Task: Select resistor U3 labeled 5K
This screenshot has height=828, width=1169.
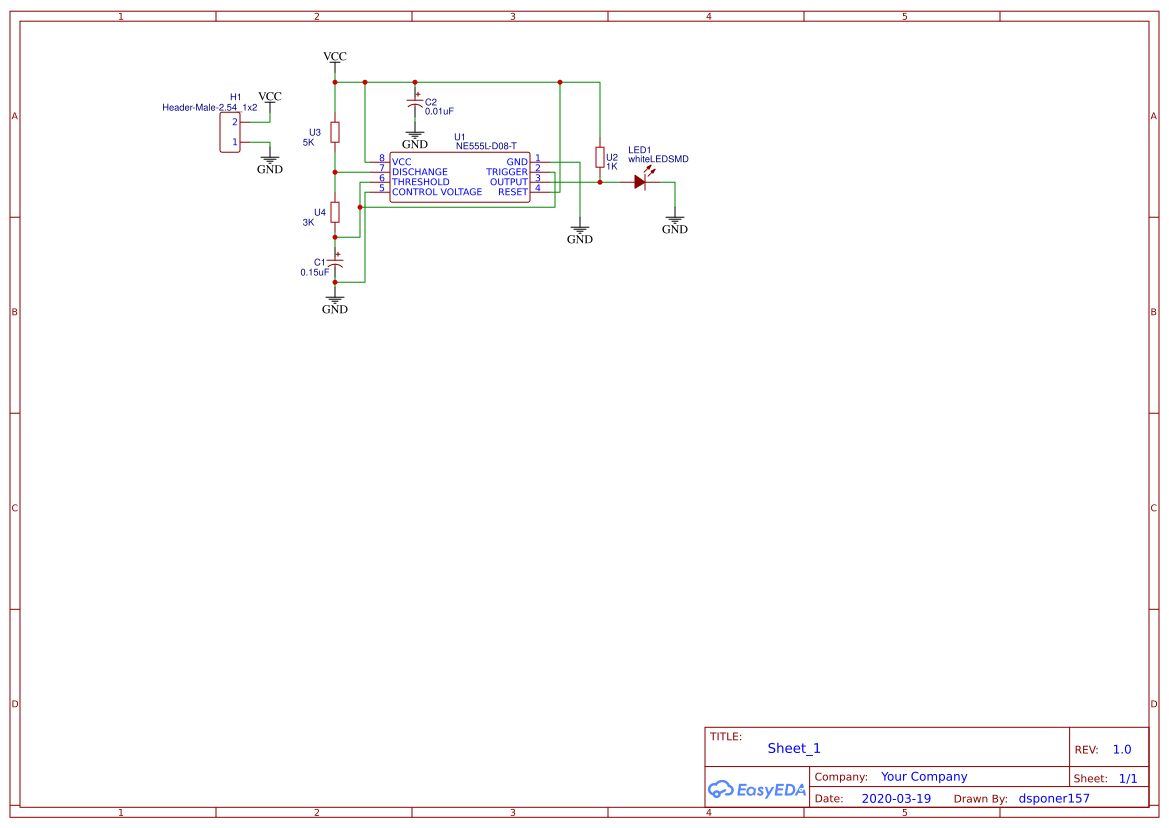Action: [334, 134]
